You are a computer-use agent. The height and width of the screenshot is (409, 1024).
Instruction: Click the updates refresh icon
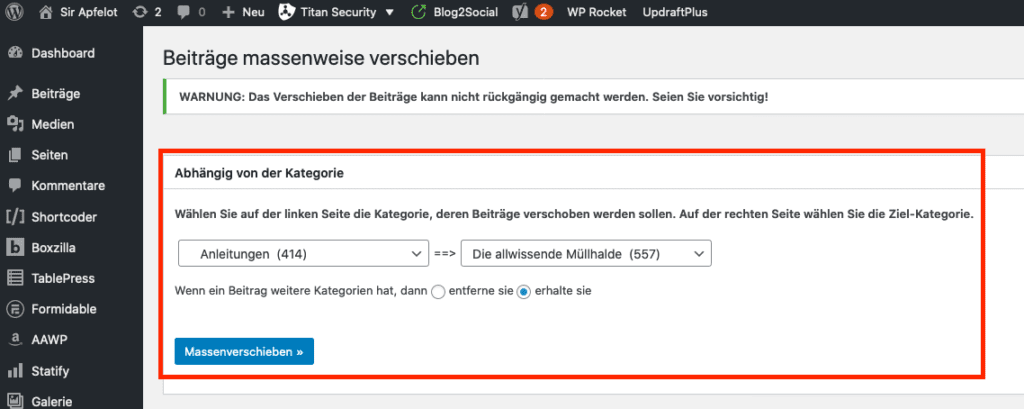click(x=139, y=12)
